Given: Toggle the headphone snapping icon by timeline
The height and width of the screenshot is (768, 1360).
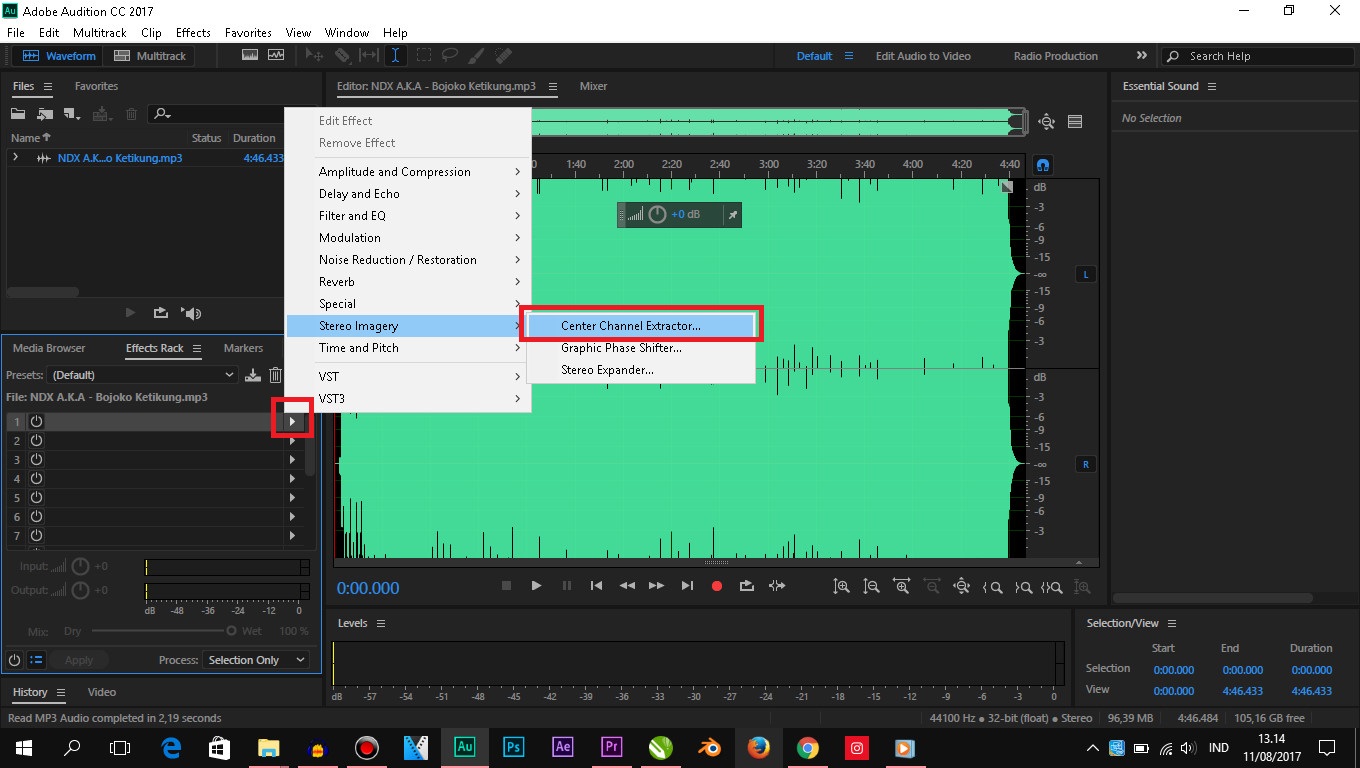Looking at the screenshot, I should pos(1042,164).
